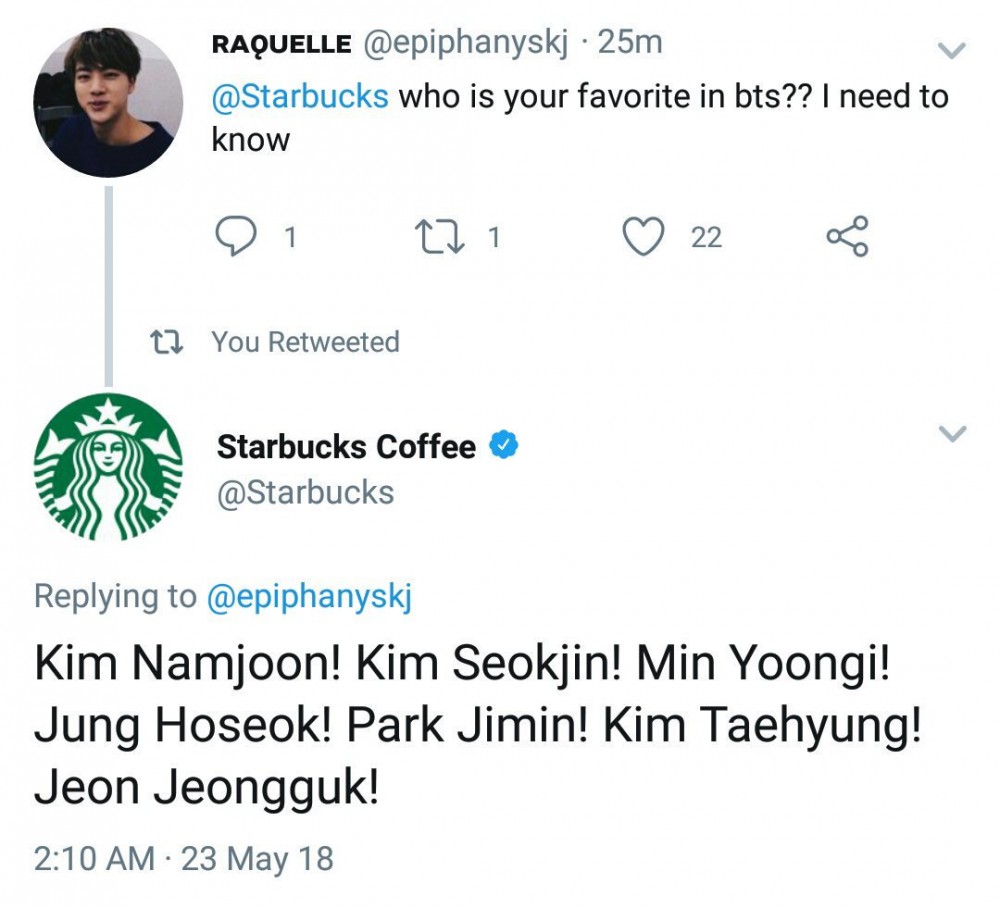The height and width of the screenshot is (908, 1000).
Task: Click the gray @Starbucks handle under the account name
Action: click(305, 493)
